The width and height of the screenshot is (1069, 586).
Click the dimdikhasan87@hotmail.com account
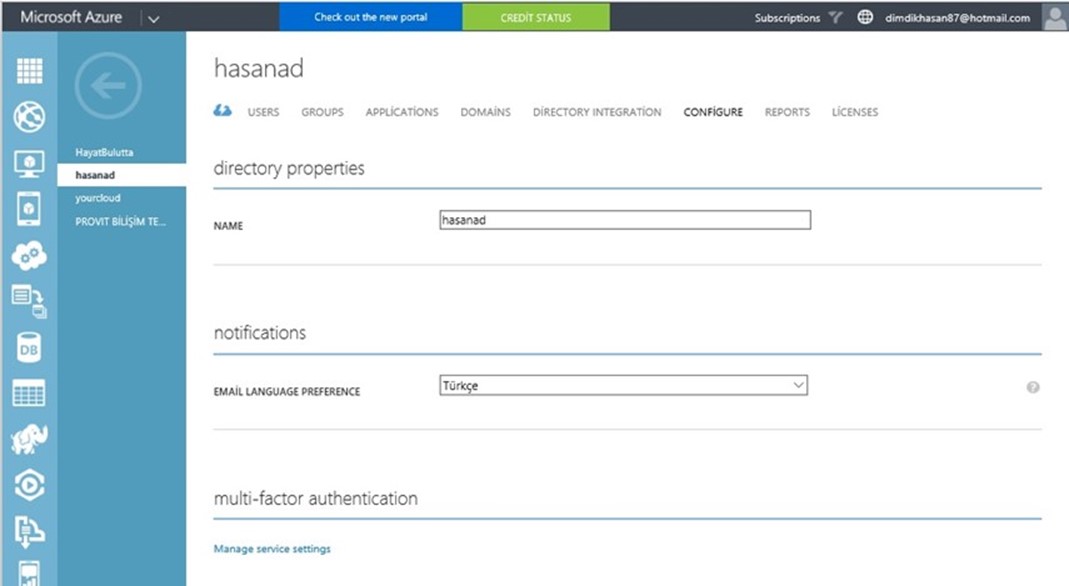957,18
